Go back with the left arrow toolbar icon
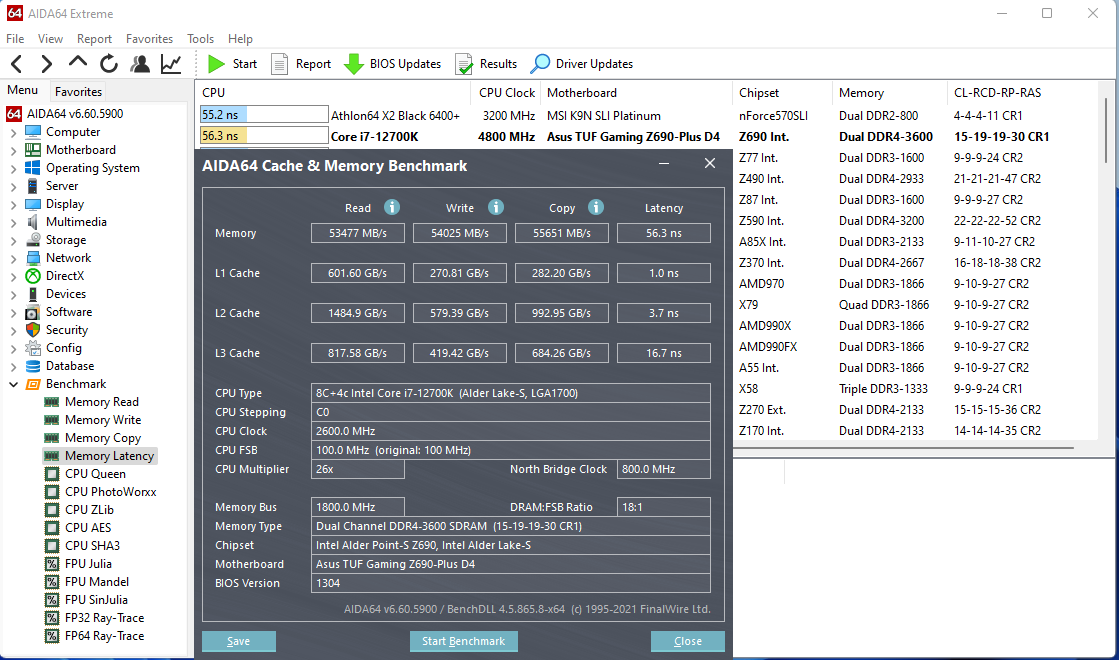Viewport: 1119px width, 660px height. tap(17, 64)
